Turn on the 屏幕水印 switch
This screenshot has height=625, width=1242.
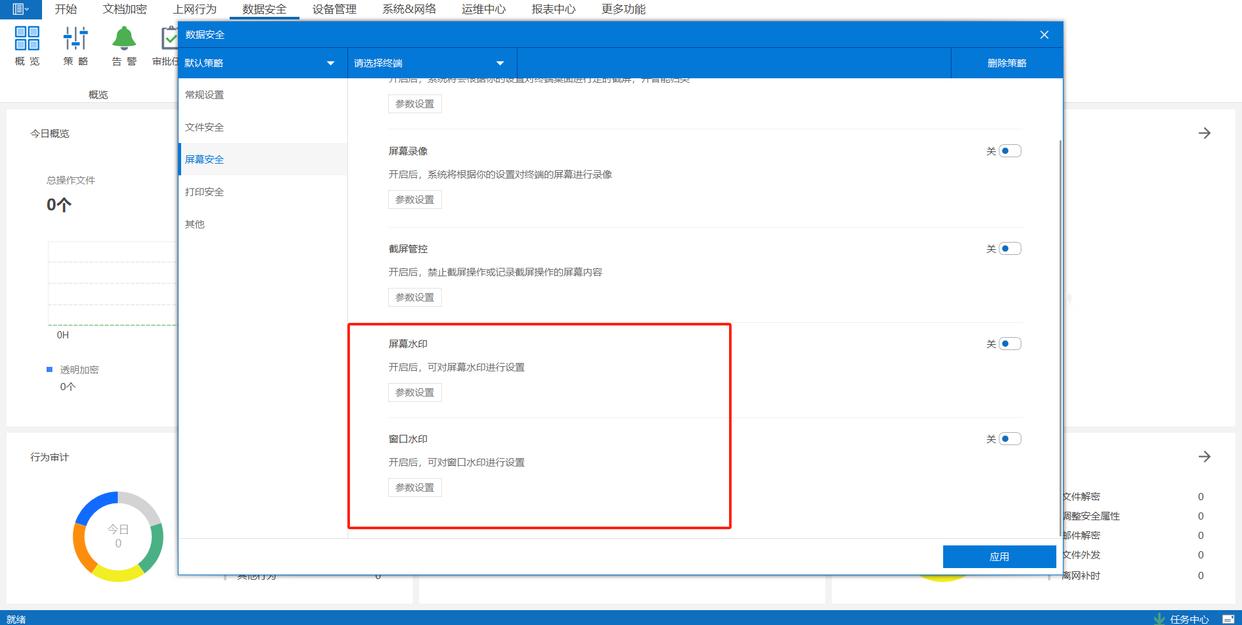pyautogui.click(x=1010, y=344)
